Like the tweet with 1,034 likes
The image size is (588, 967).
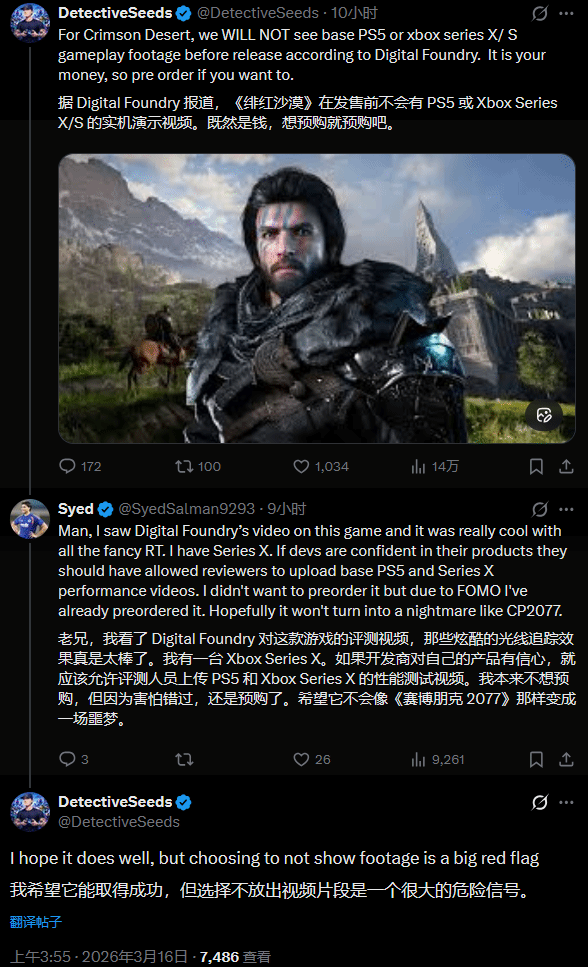[320, 466]
